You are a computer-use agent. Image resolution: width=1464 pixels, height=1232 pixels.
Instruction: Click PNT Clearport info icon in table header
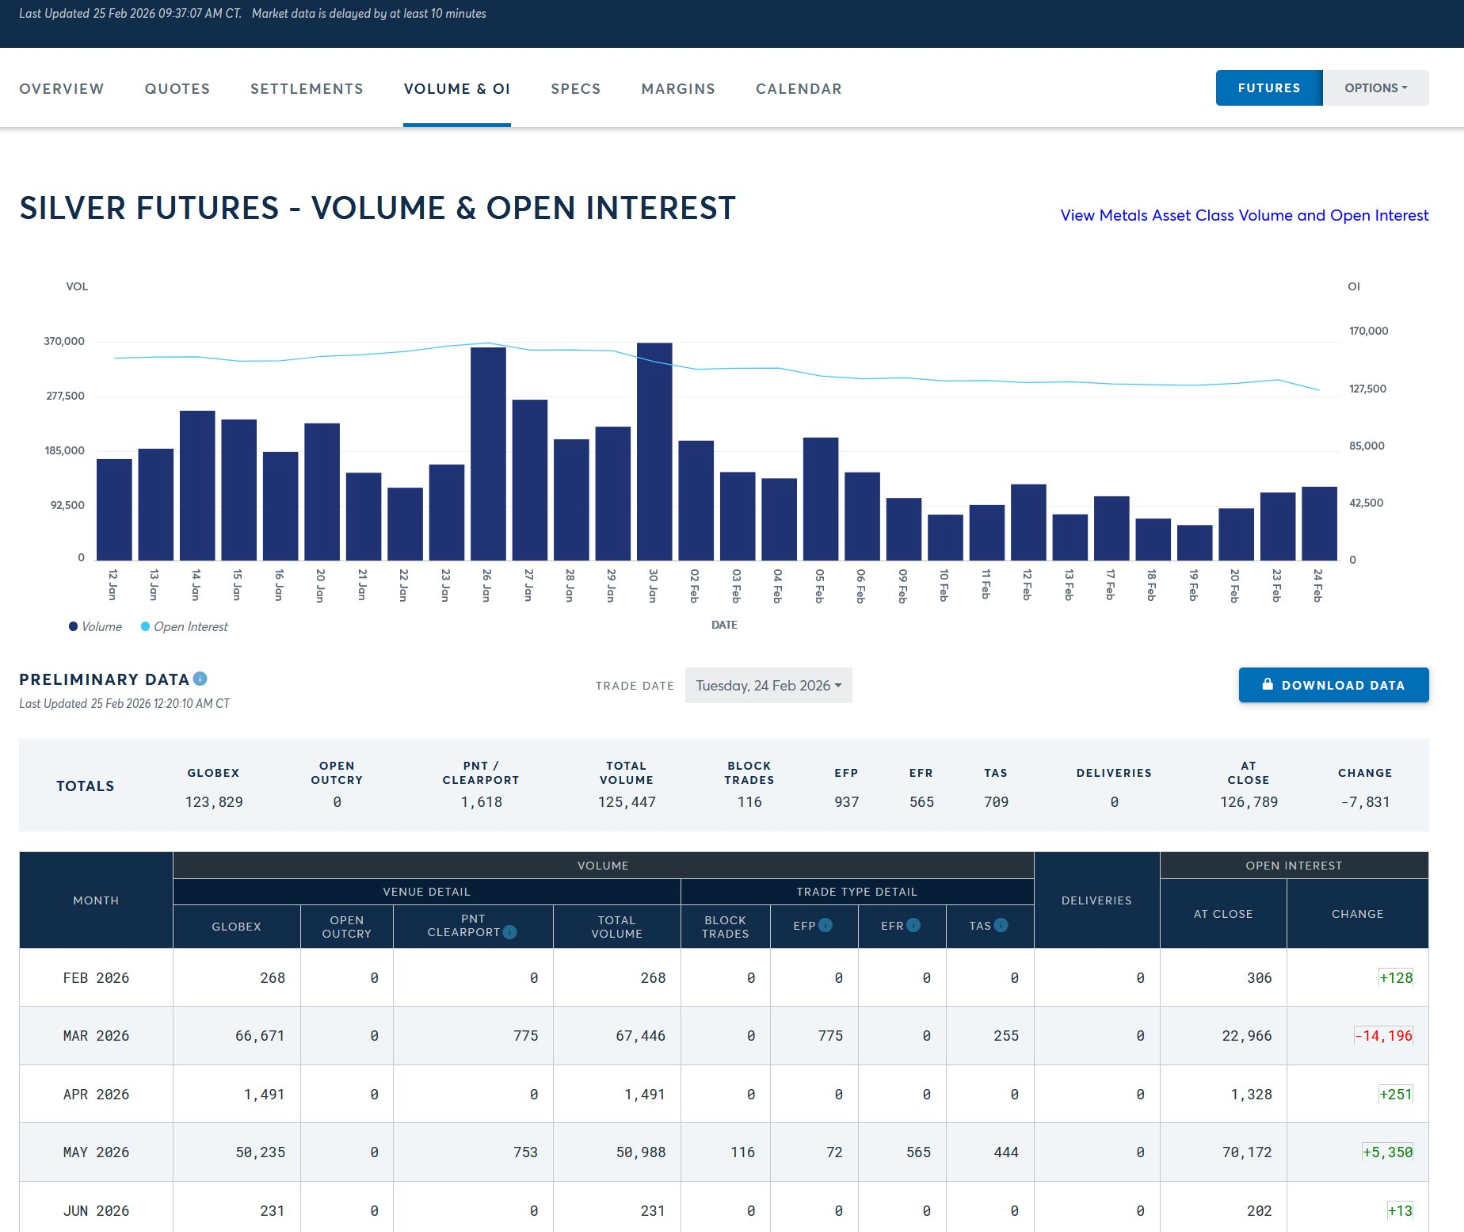[510, 932]
